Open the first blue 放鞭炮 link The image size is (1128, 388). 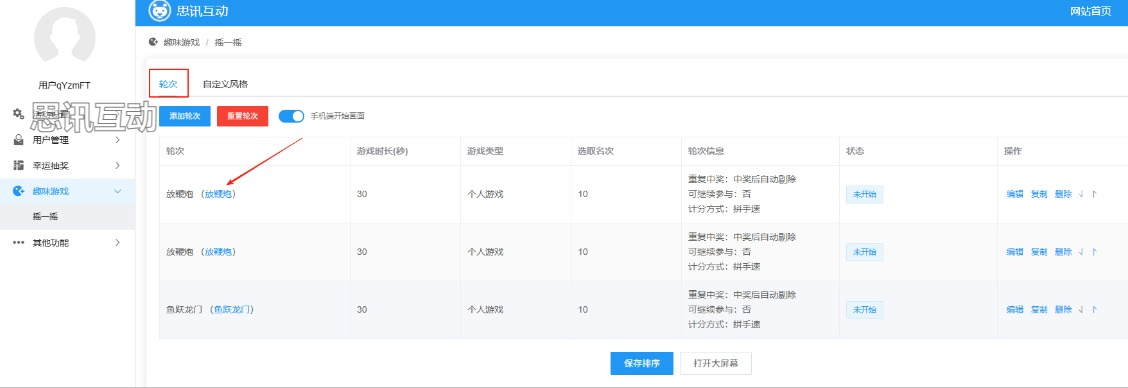[x=219, y=194]
